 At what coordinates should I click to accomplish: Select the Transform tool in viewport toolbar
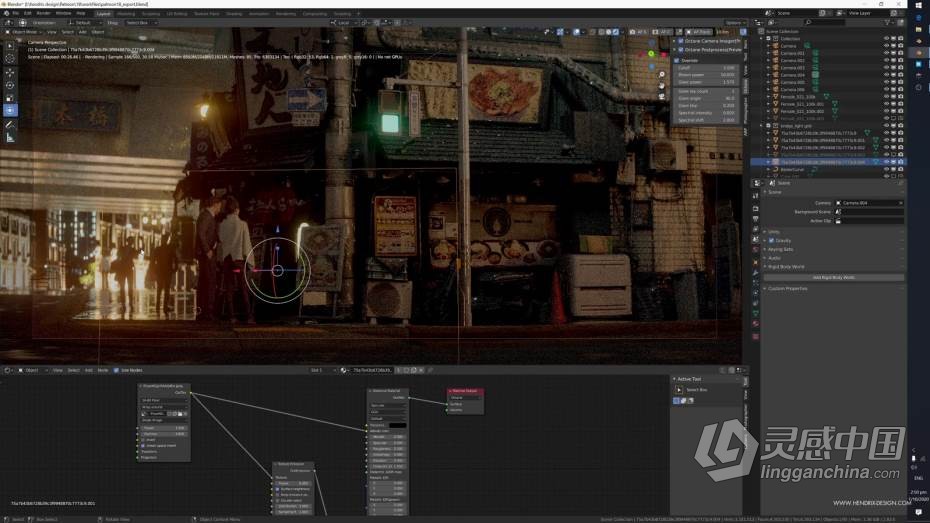click(x=10, y=110)
